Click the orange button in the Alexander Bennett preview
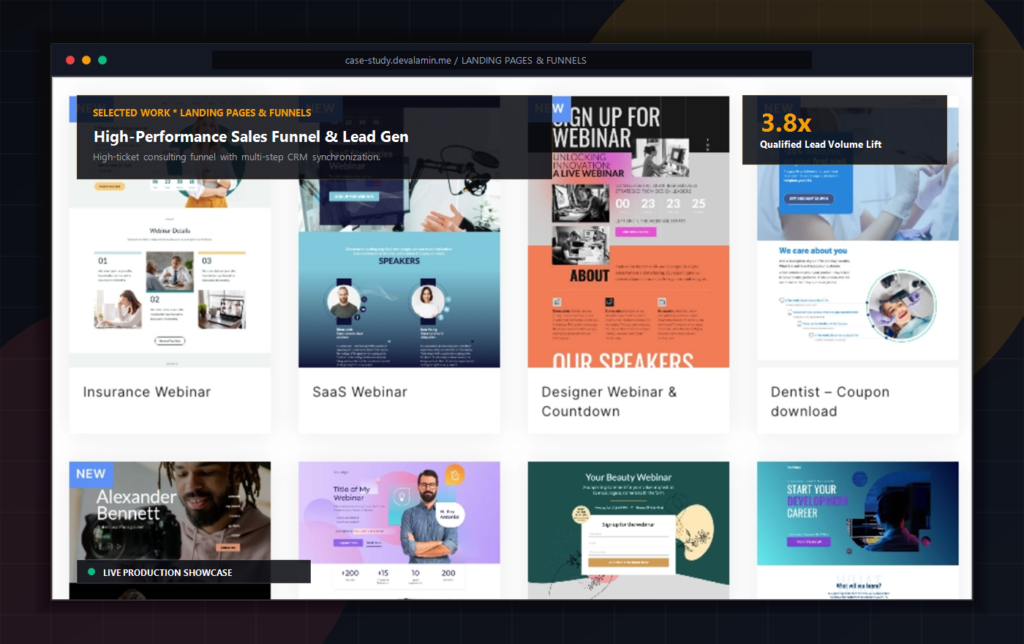The image size is (1024, 644). pyautogui.click(x=228, y=547)
